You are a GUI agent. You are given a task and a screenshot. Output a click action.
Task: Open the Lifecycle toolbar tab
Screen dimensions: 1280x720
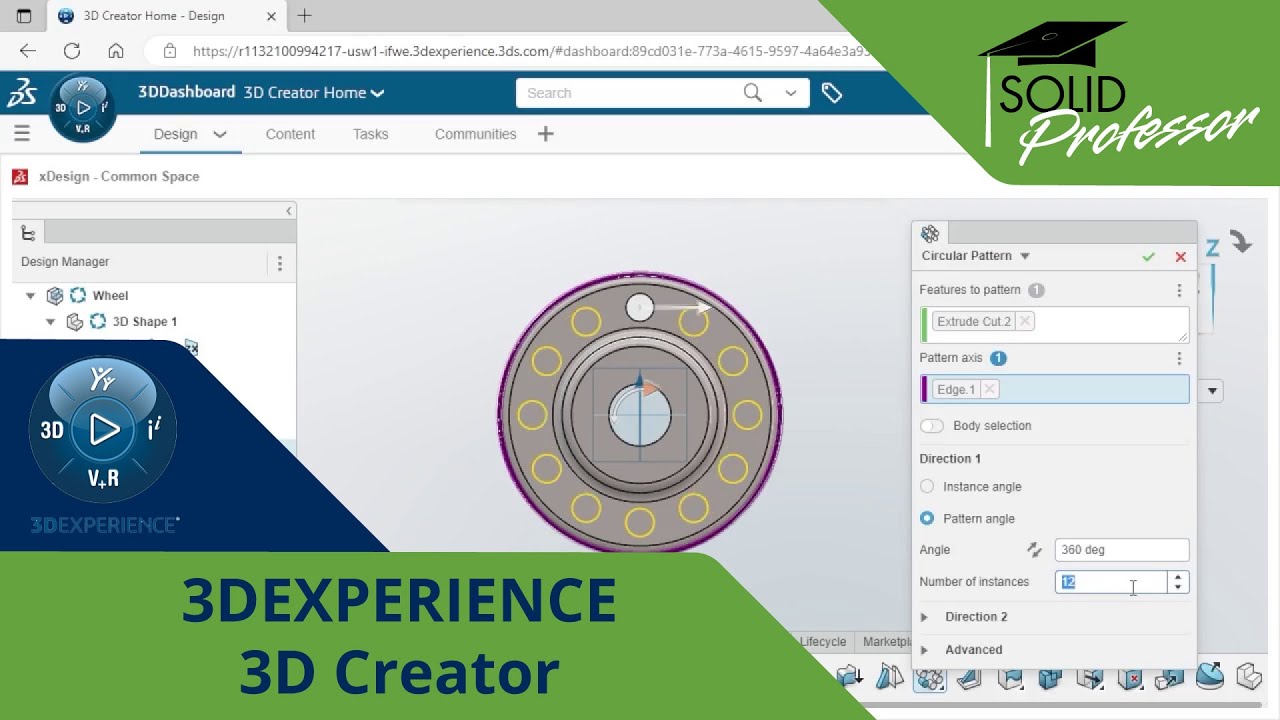(x=823, y=642)
